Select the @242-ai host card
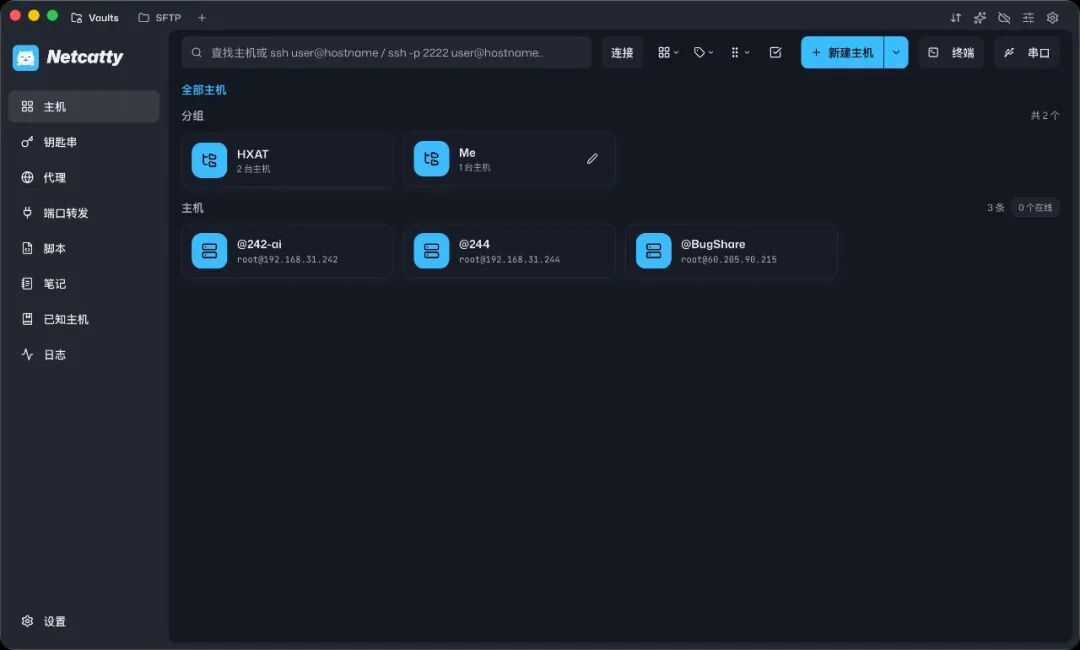 click(288, 251)
